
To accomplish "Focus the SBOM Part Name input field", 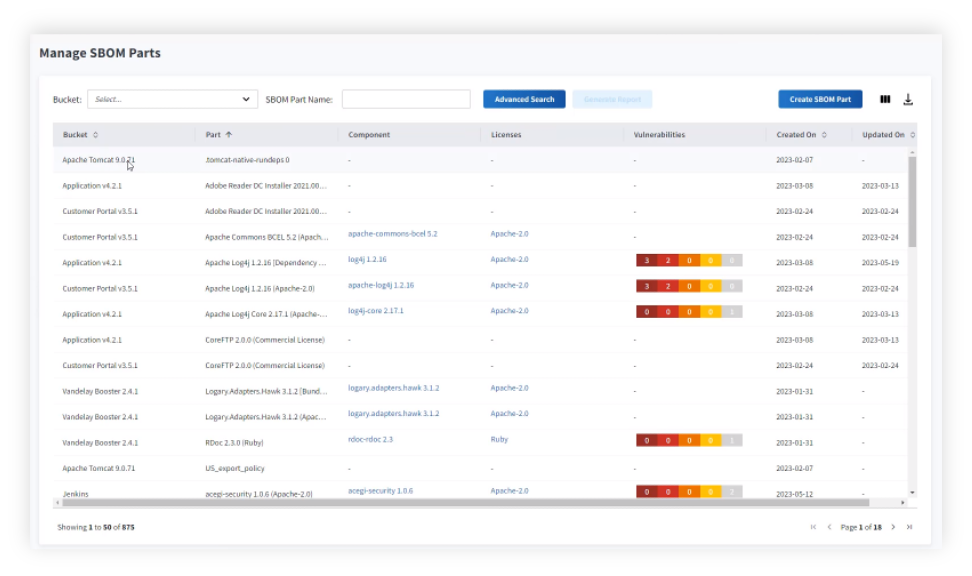I will [x=406, y=99].
